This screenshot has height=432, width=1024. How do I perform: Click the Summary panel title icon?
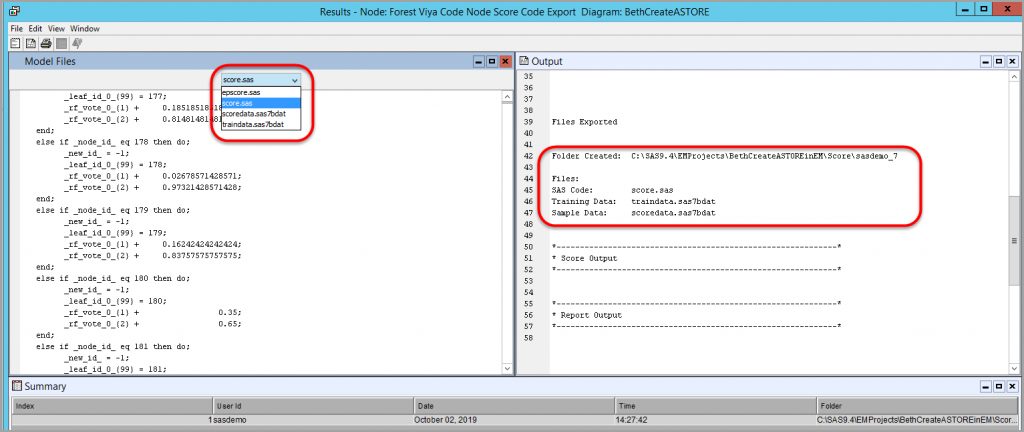(15, 386)
